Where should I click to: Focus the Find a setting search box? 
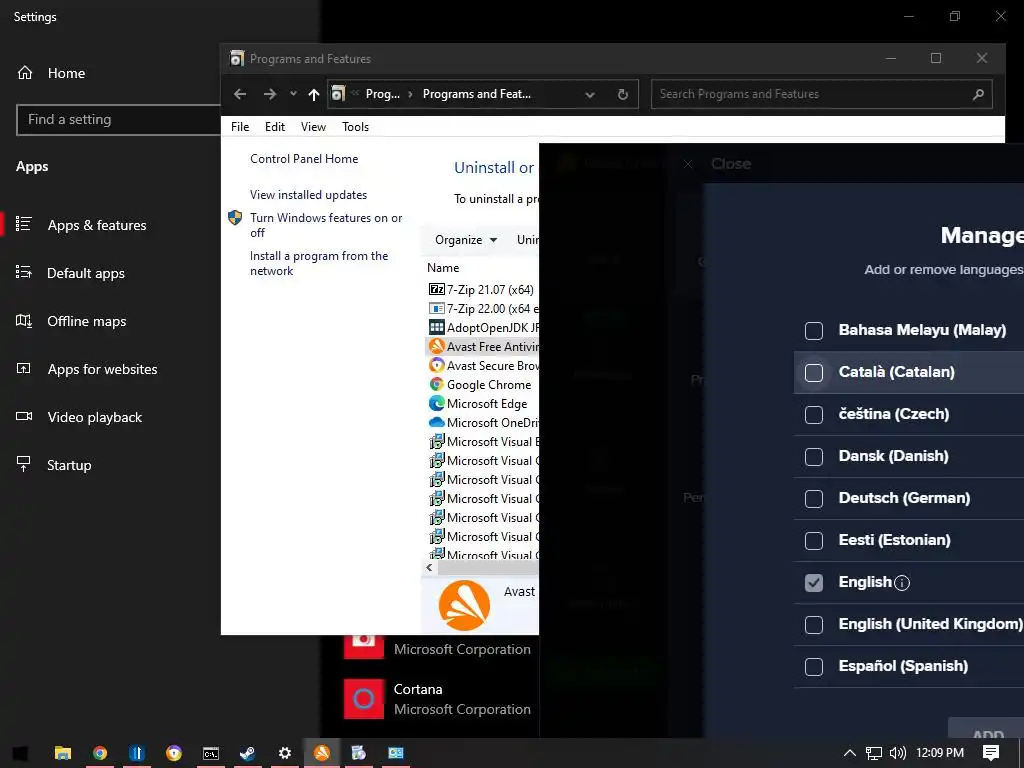click(x=119, y=120)
